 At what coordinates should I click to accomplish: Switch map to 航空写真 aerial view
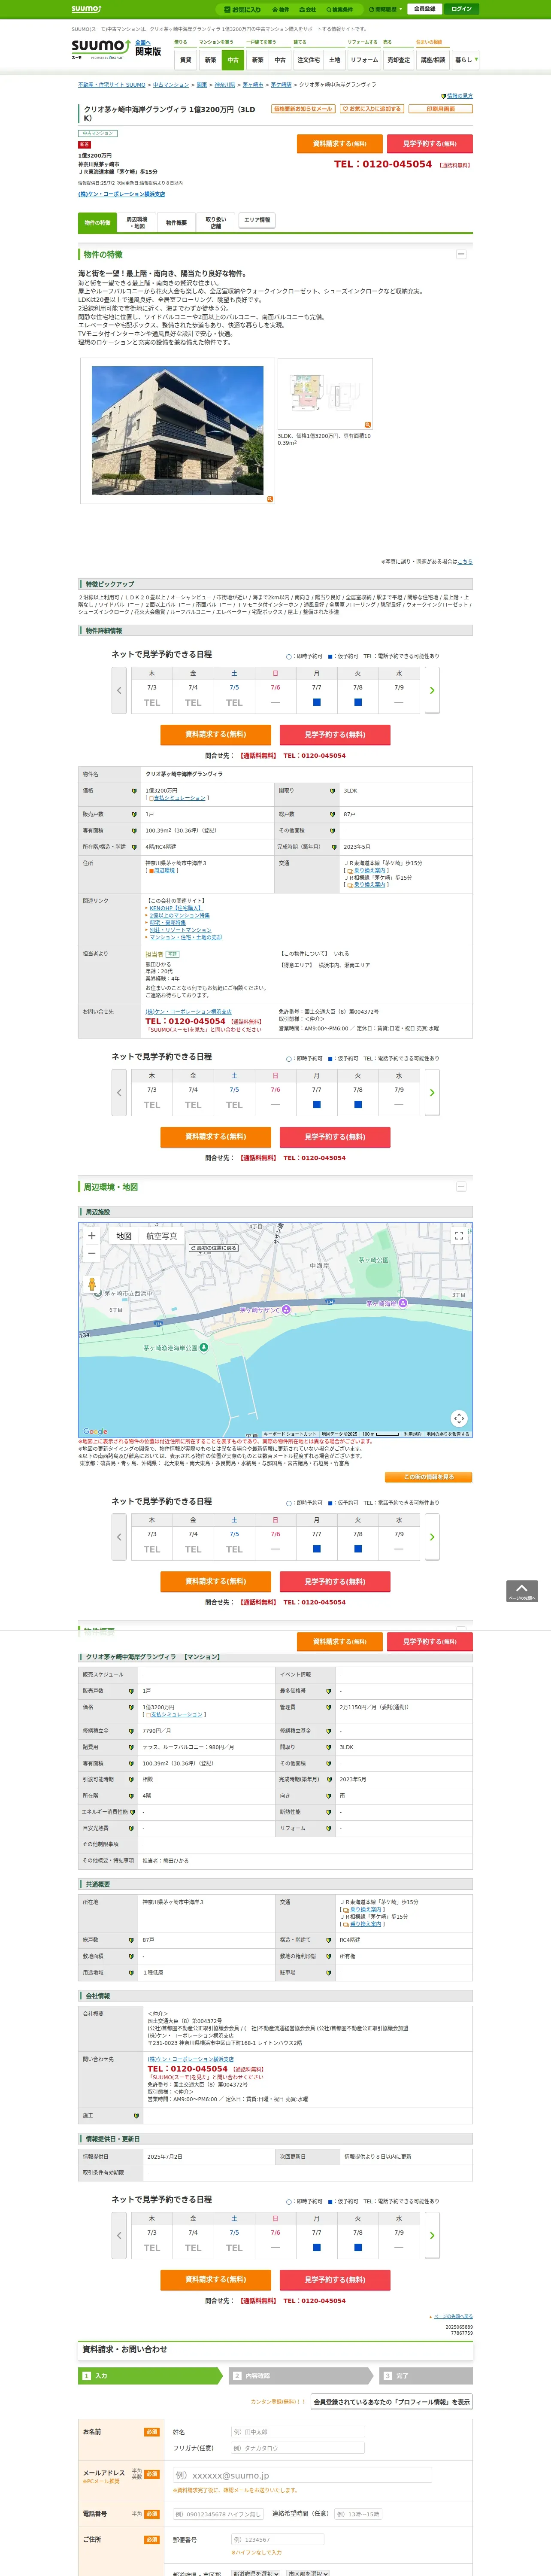click(162, 1236)
